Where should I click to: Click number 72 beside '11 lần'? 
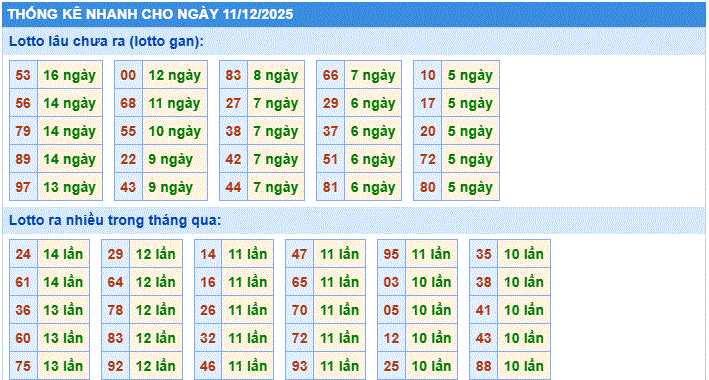(x=299, y=338)
